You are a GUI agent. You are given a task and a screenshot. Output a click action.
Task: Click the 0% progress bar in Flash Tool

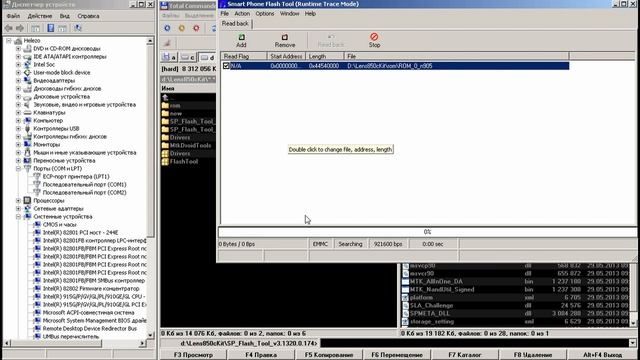[427, 232]
